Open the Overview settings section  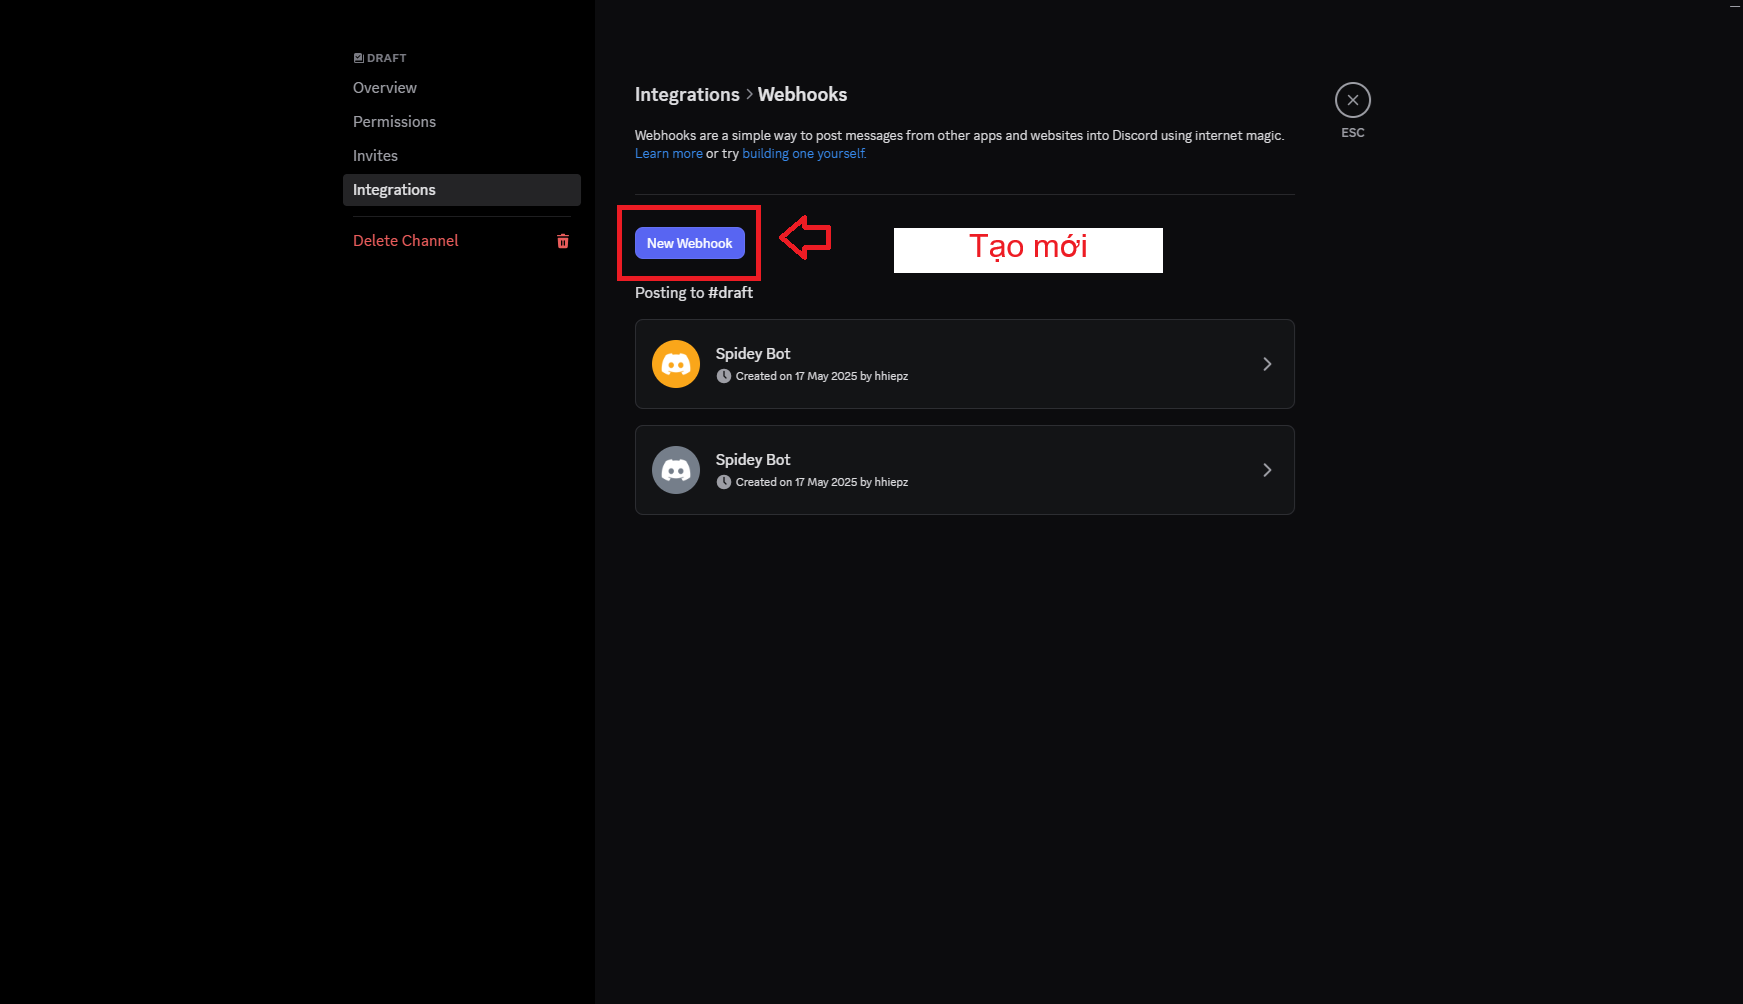(385, 88)
